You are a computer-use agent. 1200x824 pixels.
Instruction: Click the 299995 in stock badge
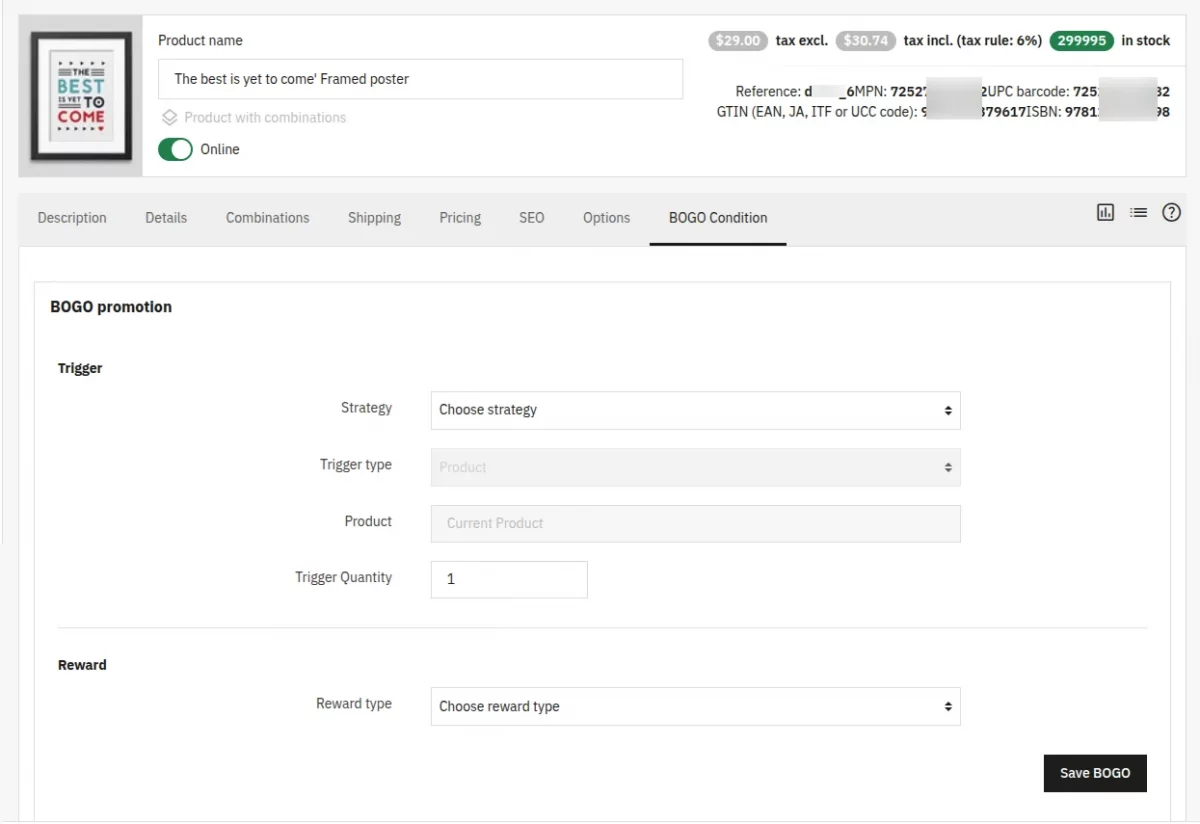point(1081,41)
